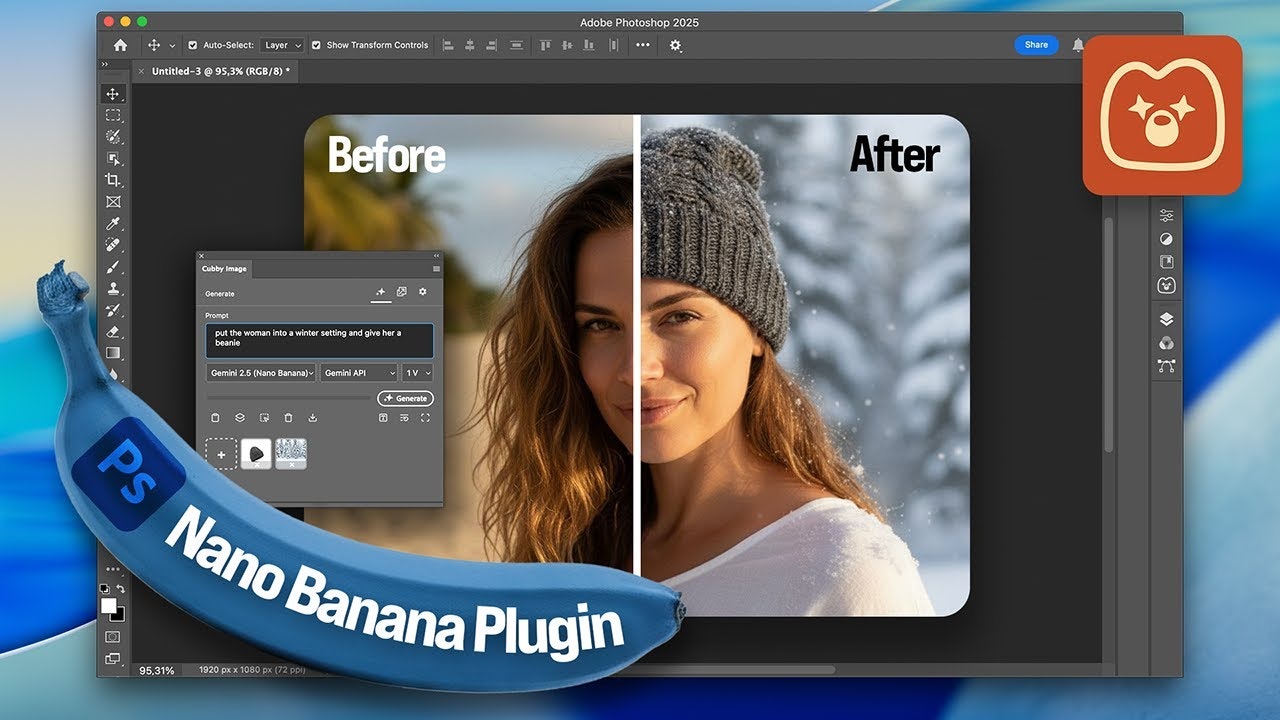Open the notifications bell icon
This screenshot has height=720, width=1280.
pyautogui.click(x=1078, y=45)
